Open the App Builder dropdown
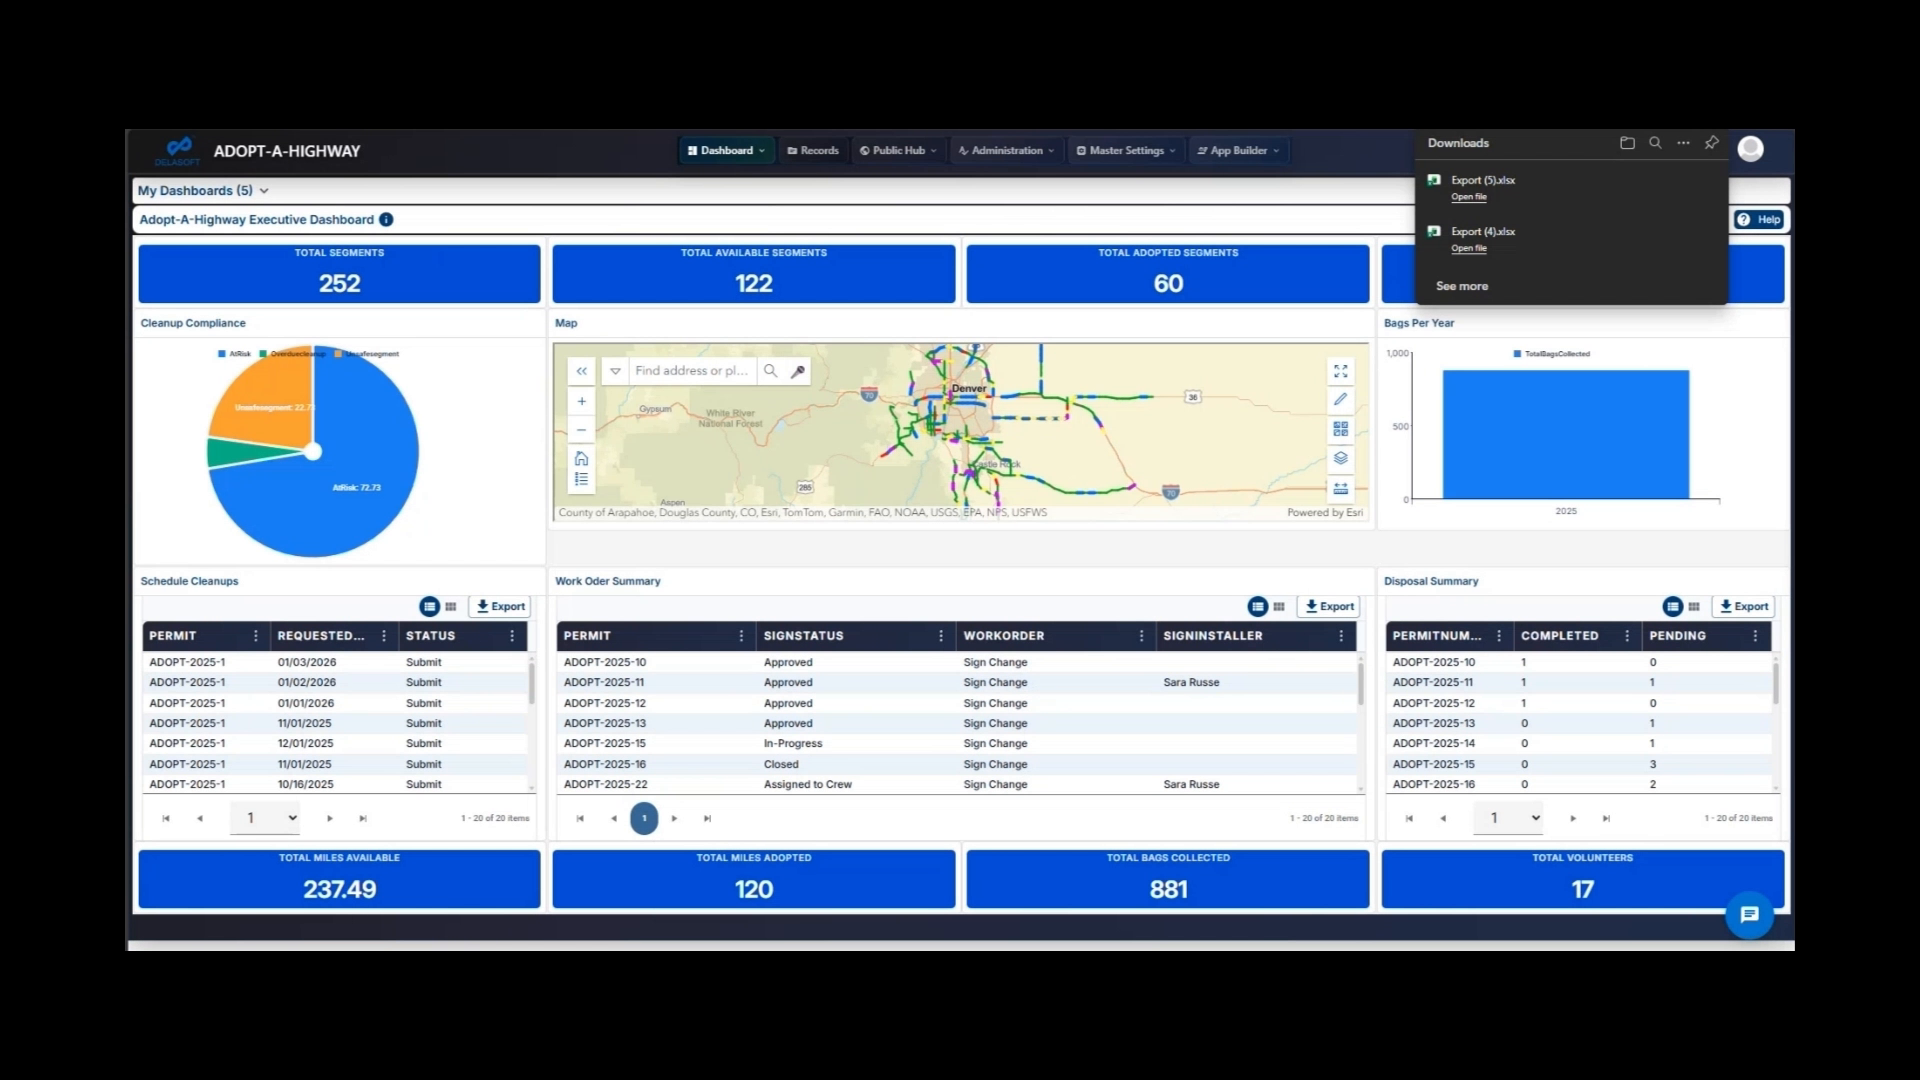The image size is (1920, 1080). click(1239, 150)
